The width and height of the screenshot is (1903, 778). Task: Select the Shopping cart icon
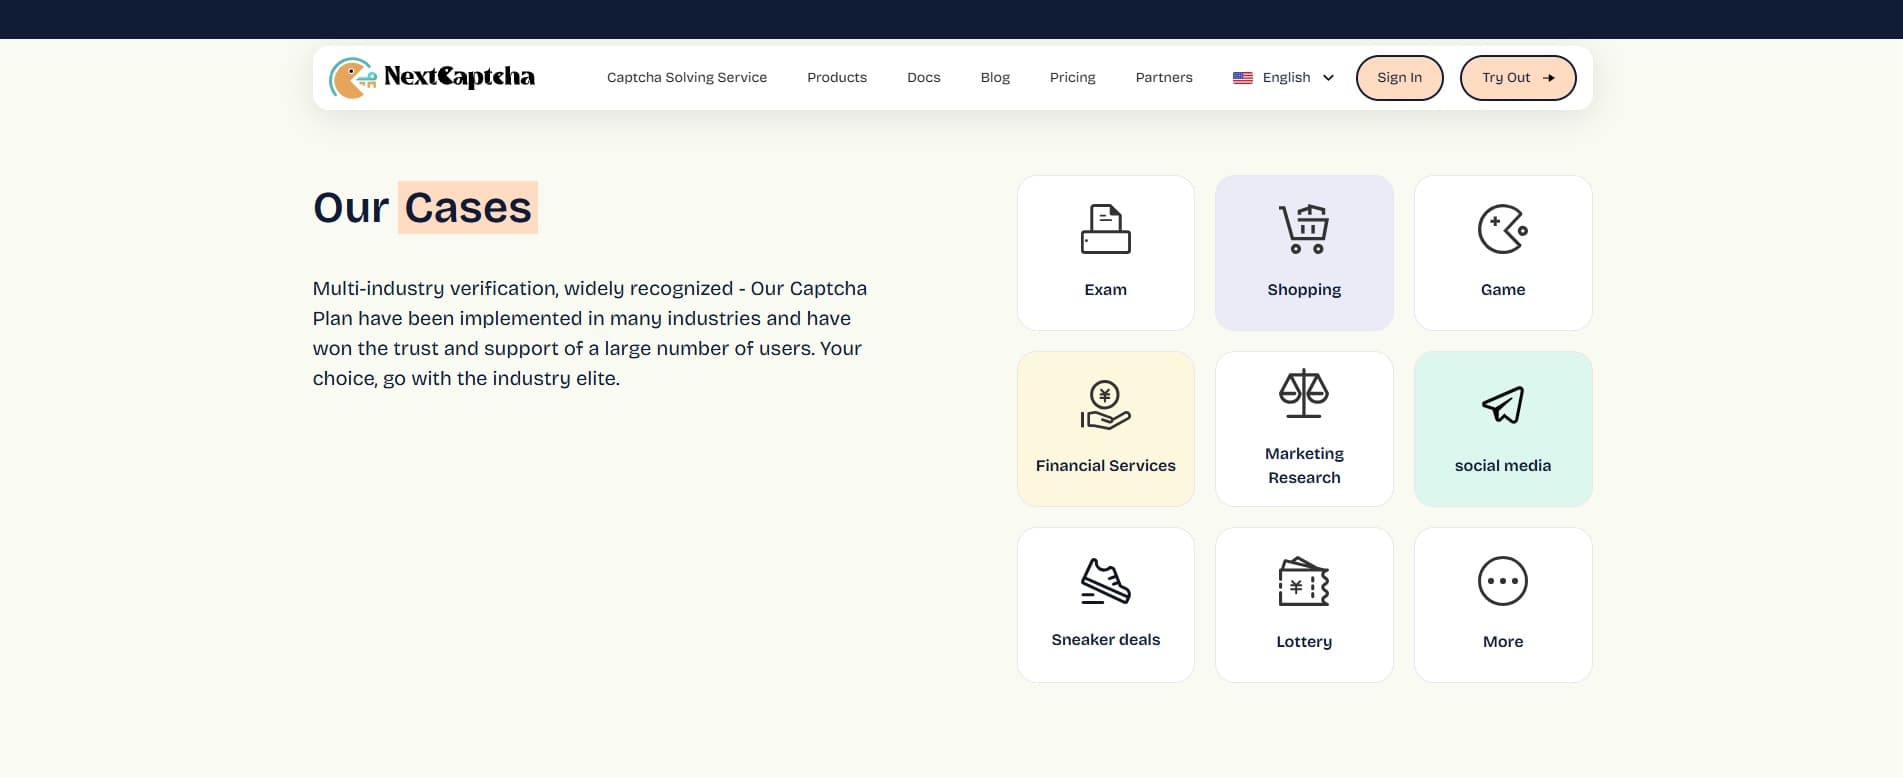click(x=1303, y=229)
